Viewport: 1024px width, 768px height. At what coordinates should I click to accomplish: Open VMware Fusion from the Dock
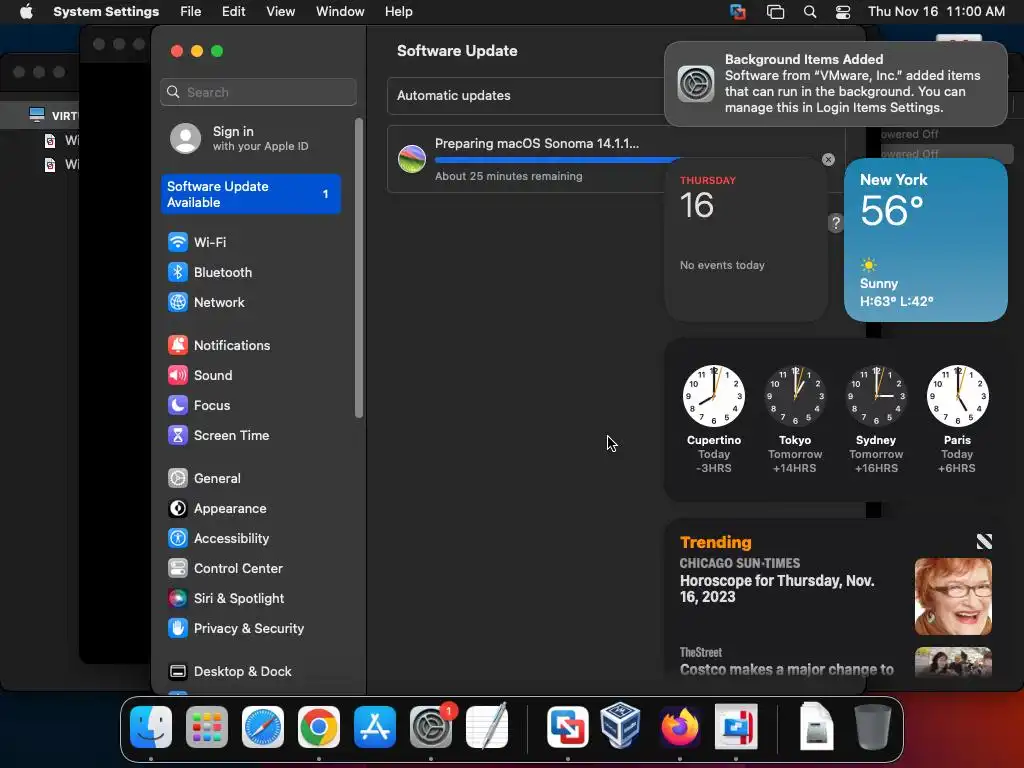pos(568,727)
